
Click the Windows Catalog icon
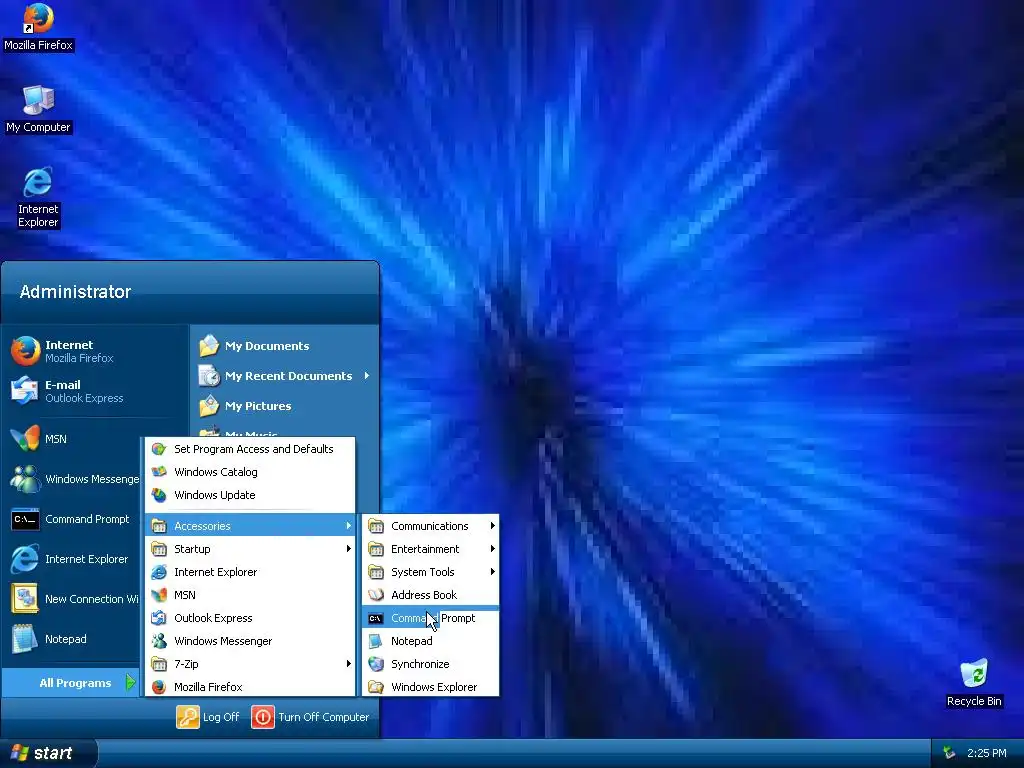(x=159, y=472)
